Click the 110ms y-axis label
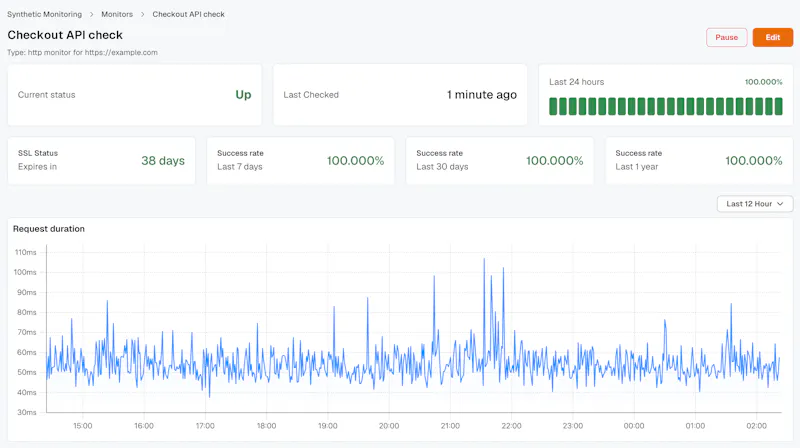Viewport: 800px width, 448px height. click(26, 252)
